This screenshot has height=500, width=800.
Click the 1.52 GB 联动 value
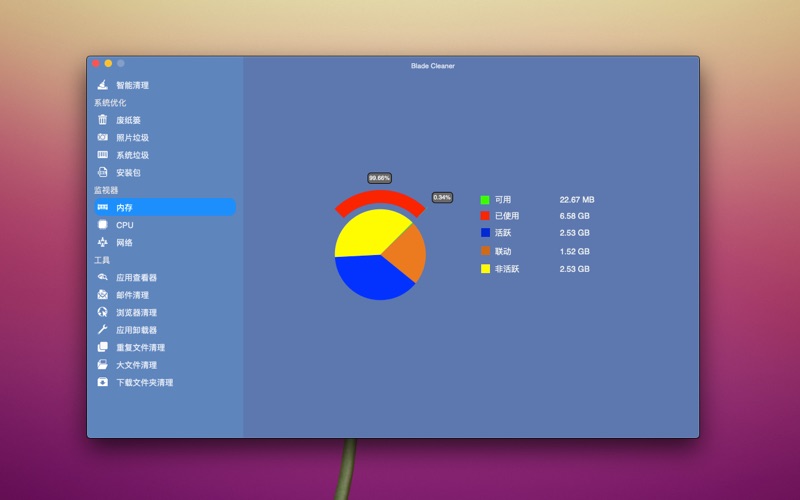(574, 251)
